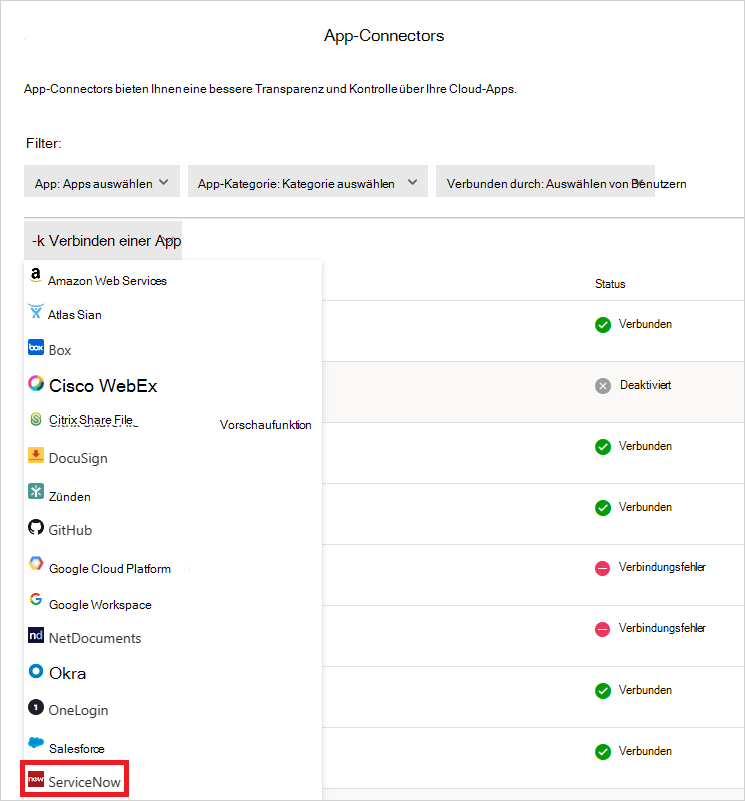
Task: Click the DocuSign logo icon
Action: click(36, 455)
